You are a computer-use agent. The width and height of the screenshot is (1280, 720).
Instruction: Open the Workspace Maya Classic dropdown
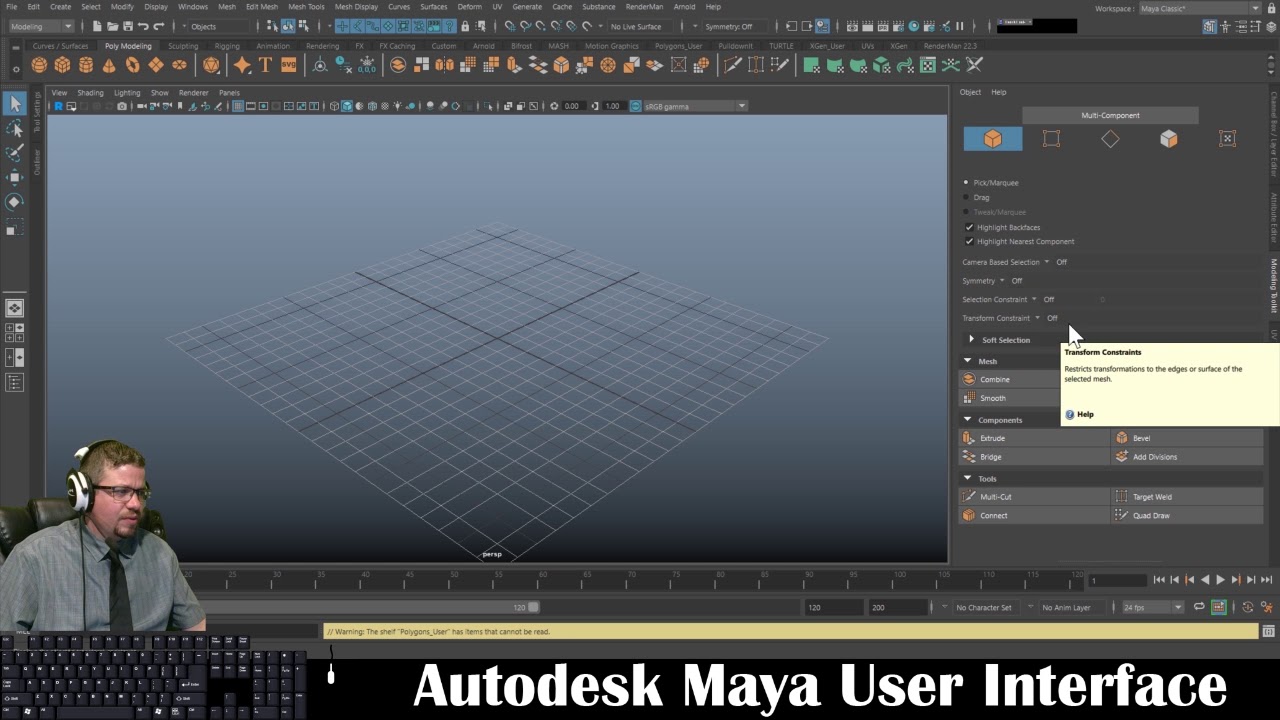tap(1200, 8)
